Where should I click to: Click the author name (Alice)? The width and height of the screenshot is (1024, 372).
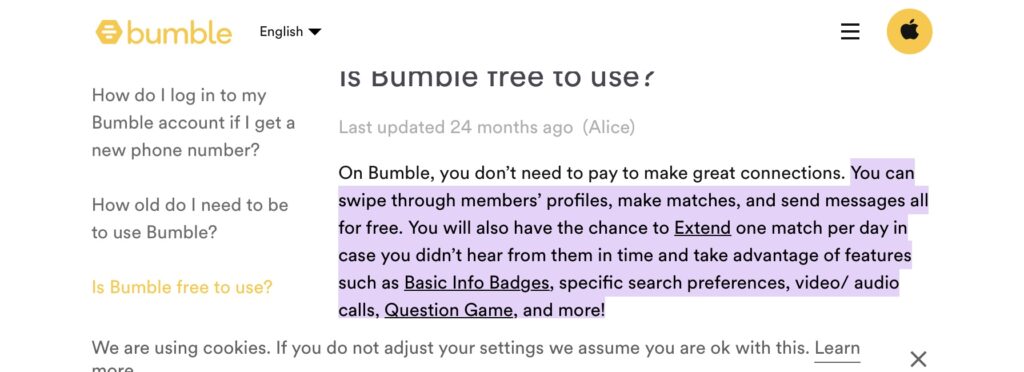click(x=608, y=127)
